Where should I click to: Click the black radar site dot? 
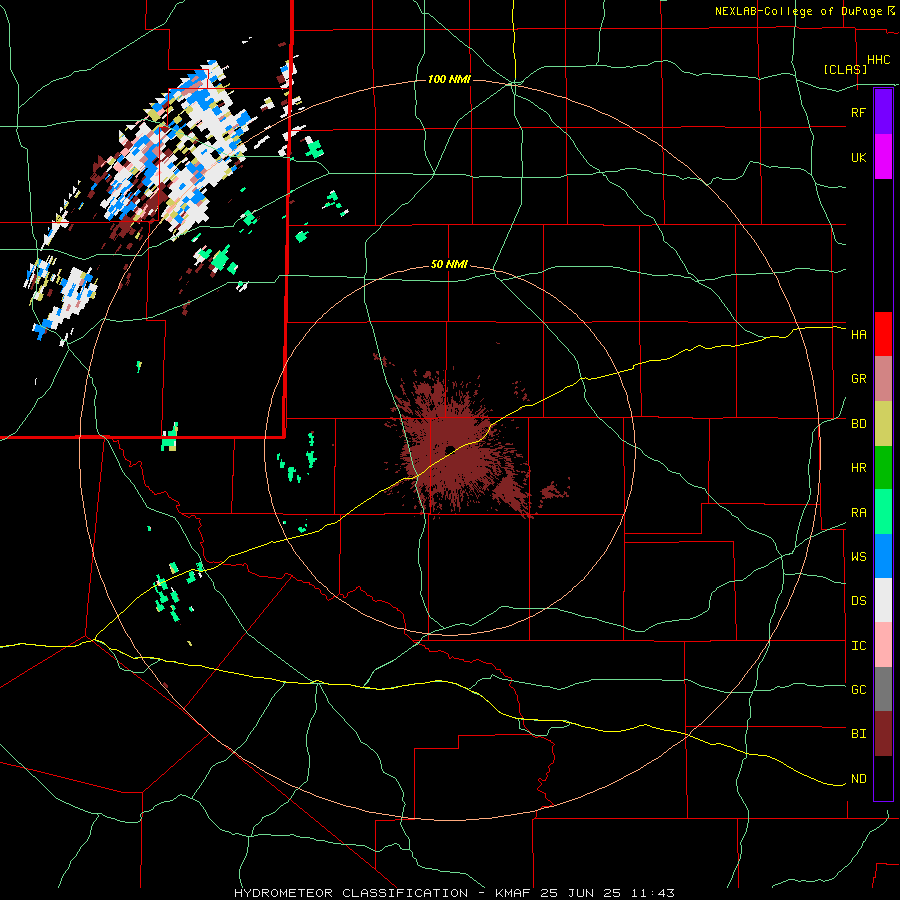point(450,449)
